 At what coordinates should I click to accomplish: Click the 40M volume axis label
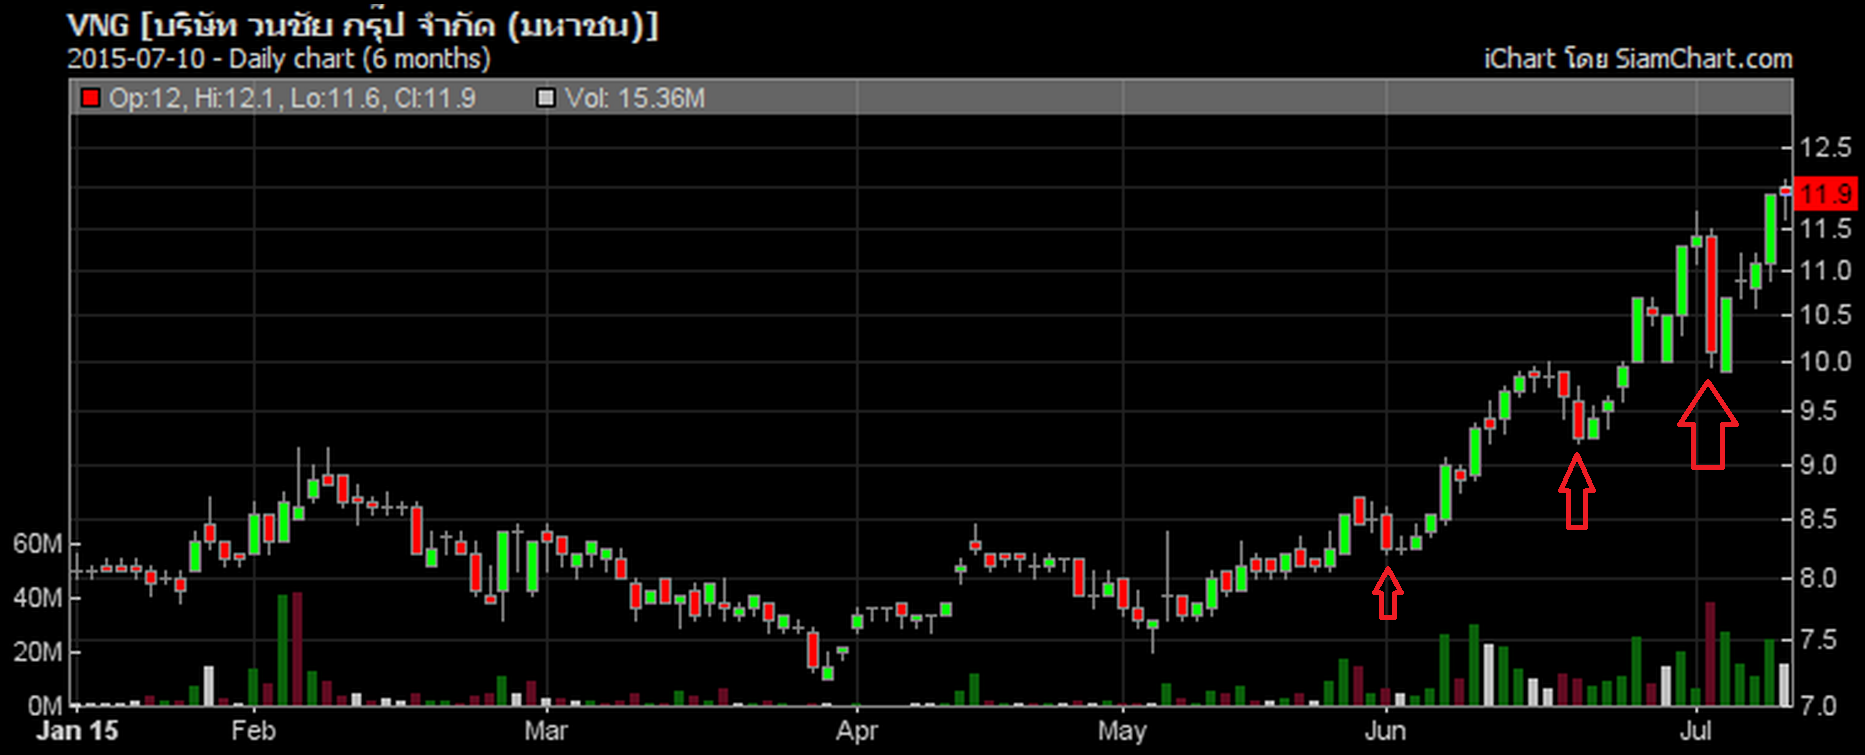tap(37, 598)
